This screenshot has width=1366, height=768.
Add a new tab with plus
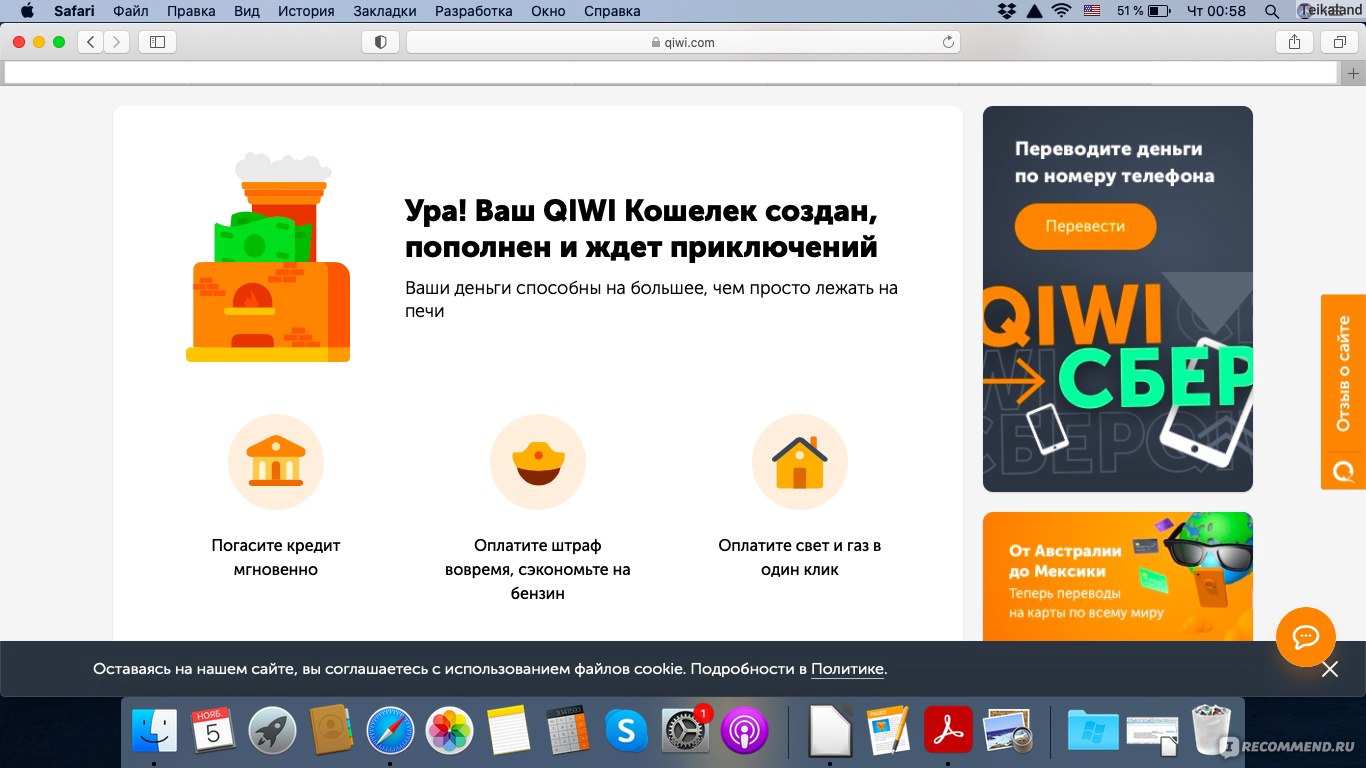1354,73
